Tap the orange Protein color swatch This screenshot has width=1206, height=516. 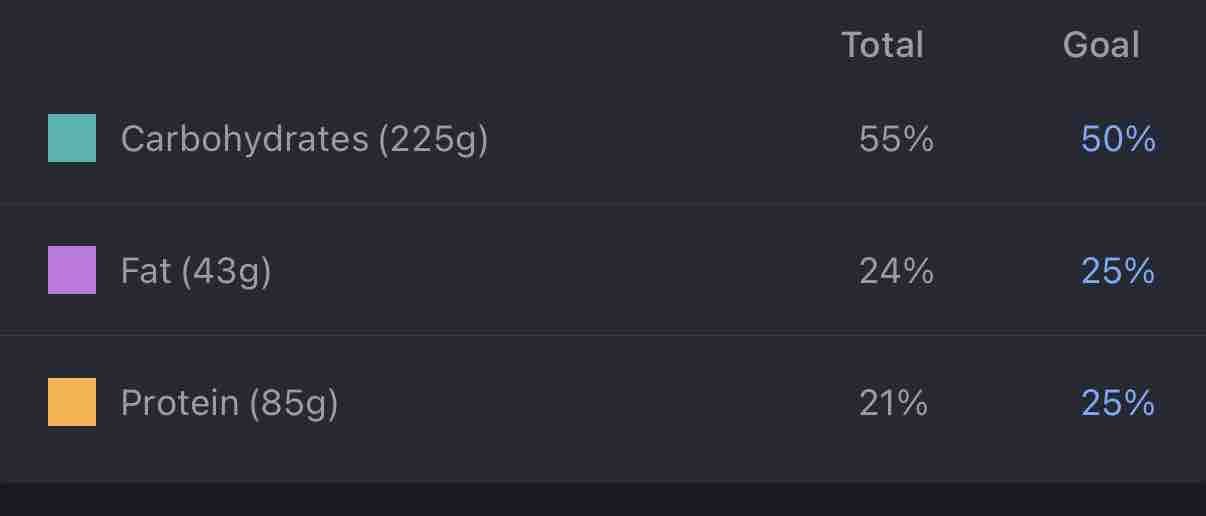(x=72, y=402)
